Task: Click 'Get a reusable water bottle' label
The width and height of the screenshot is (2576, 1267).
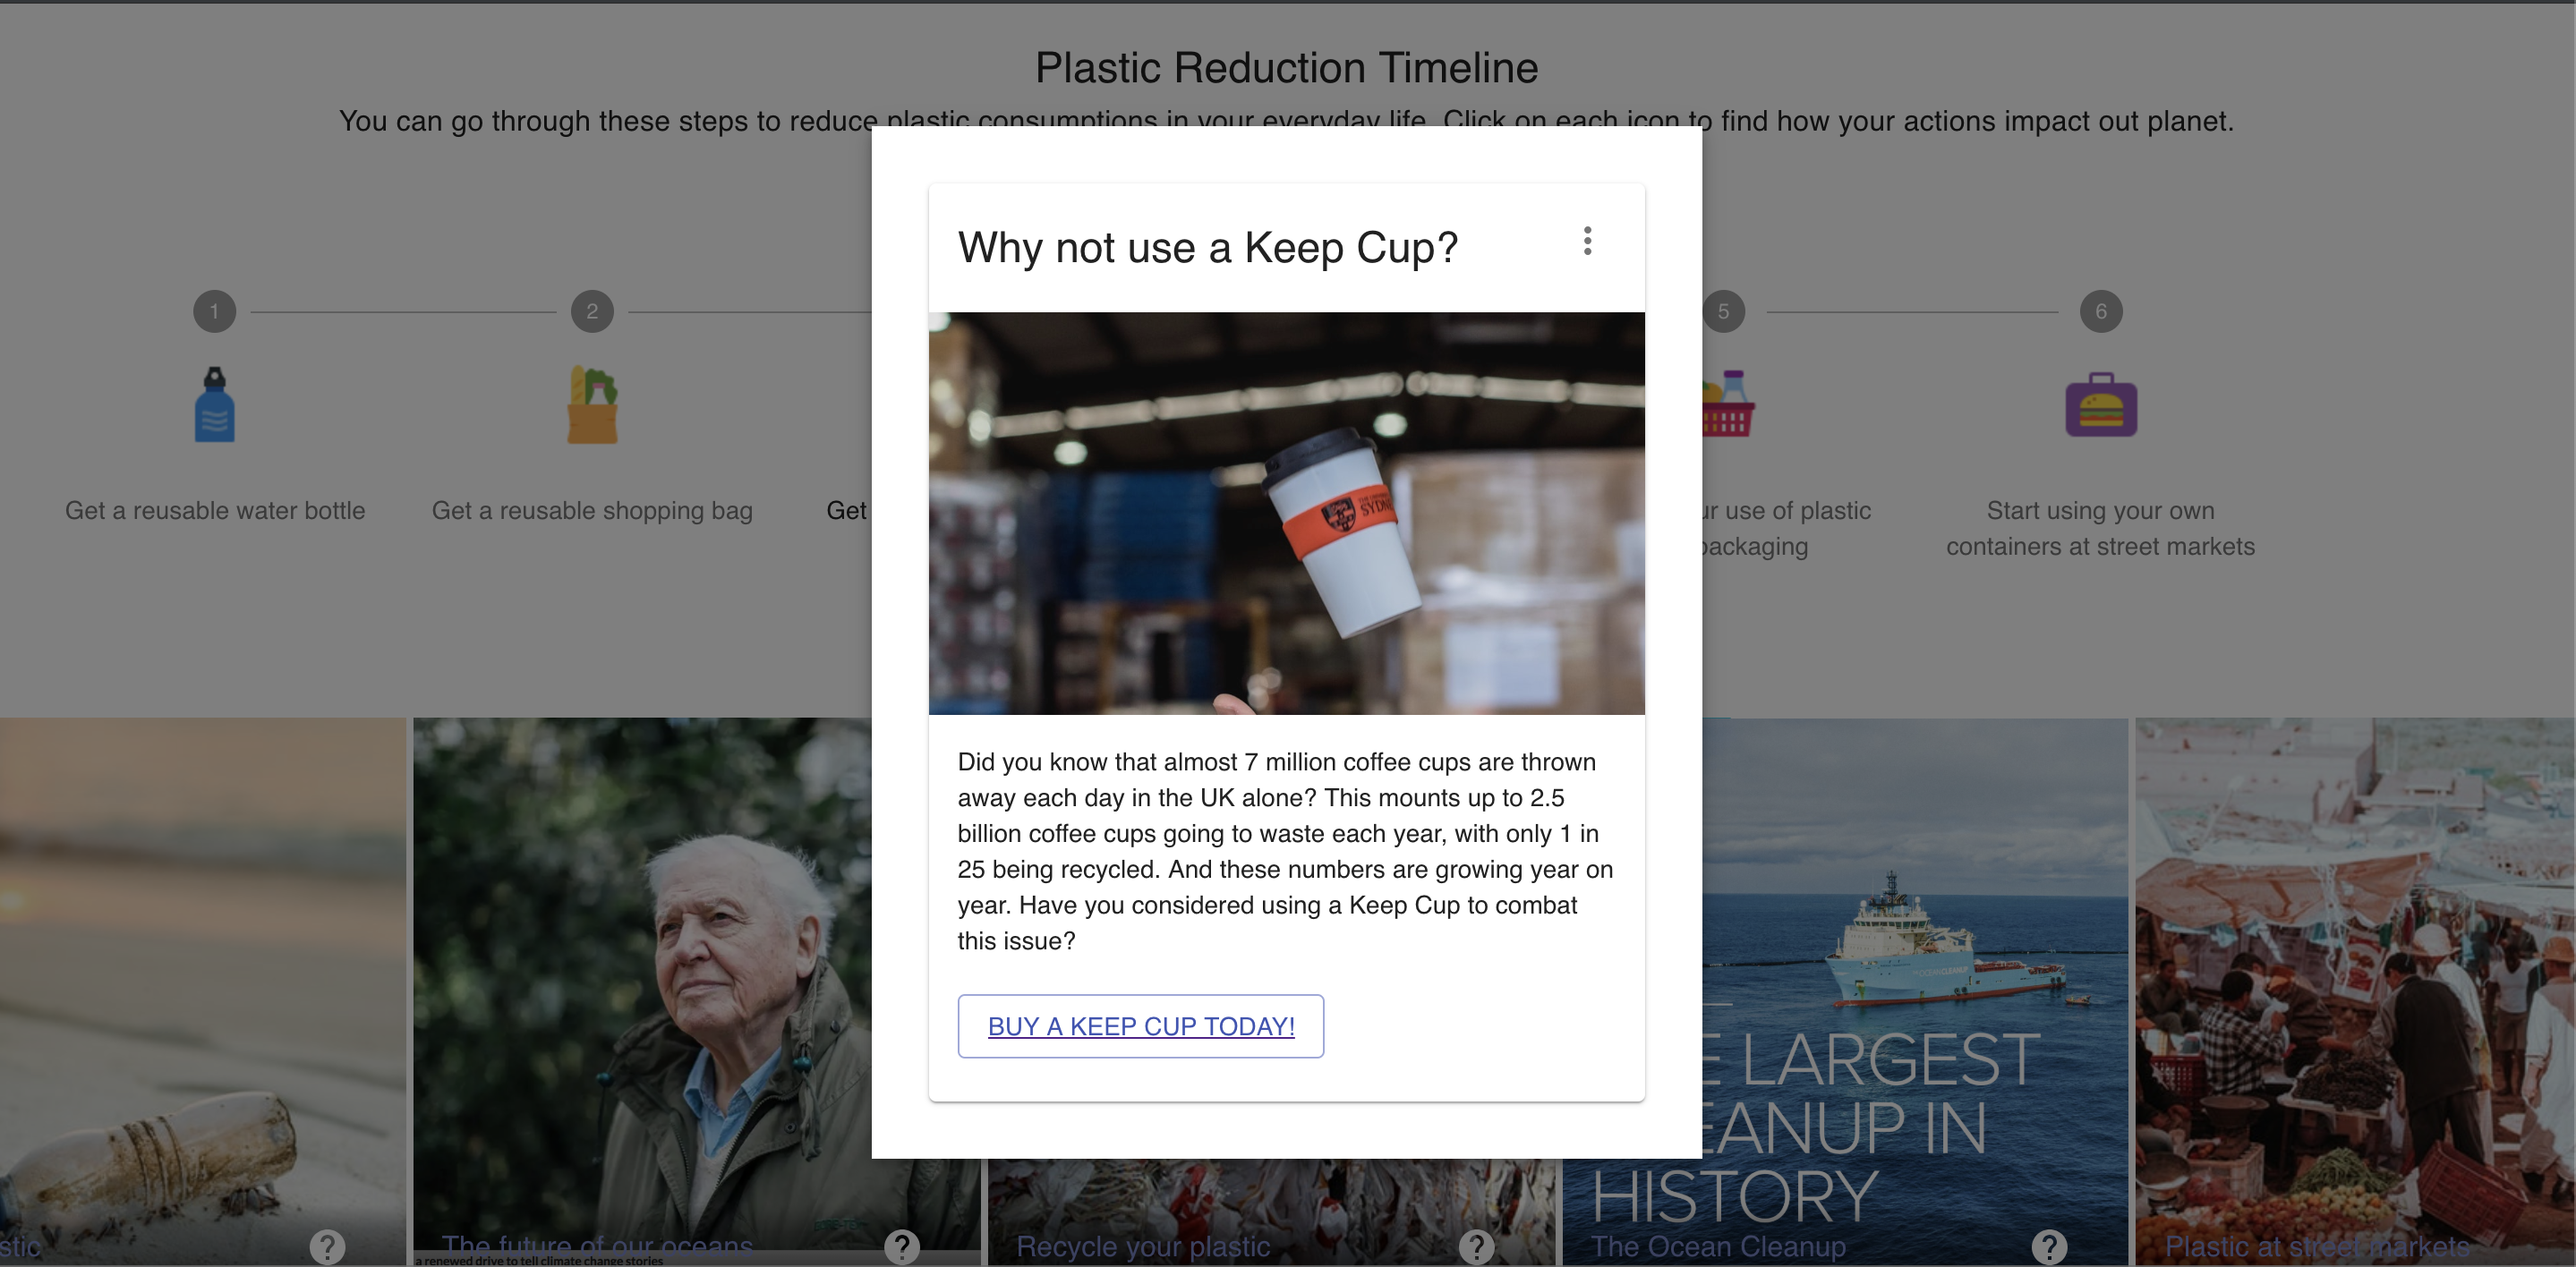Action: click(215, 511)
